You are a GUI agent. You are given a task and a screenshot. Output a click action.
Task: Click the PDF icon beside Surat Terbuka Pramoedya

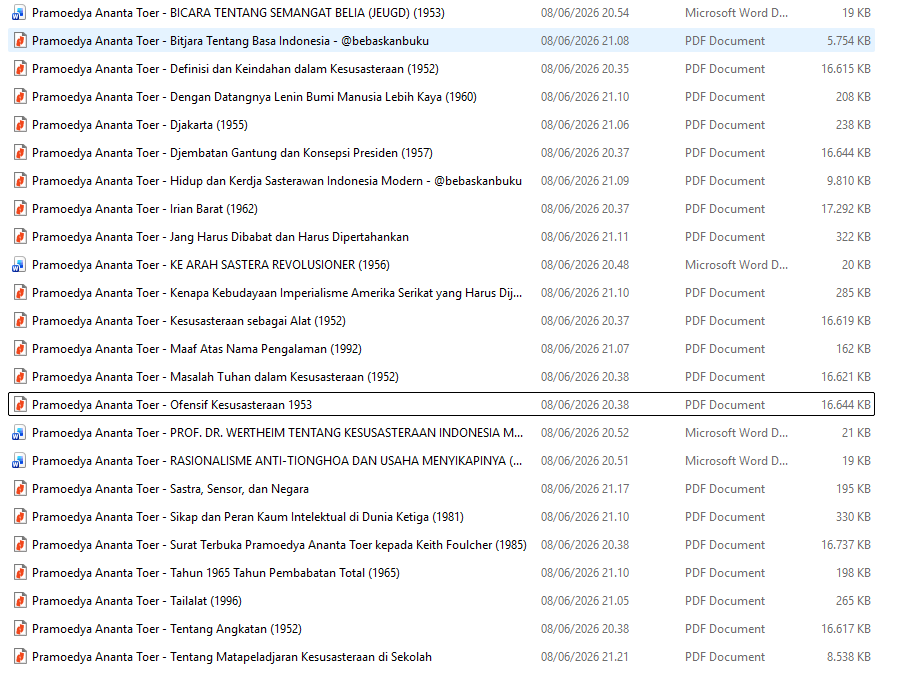coord(20,545)
